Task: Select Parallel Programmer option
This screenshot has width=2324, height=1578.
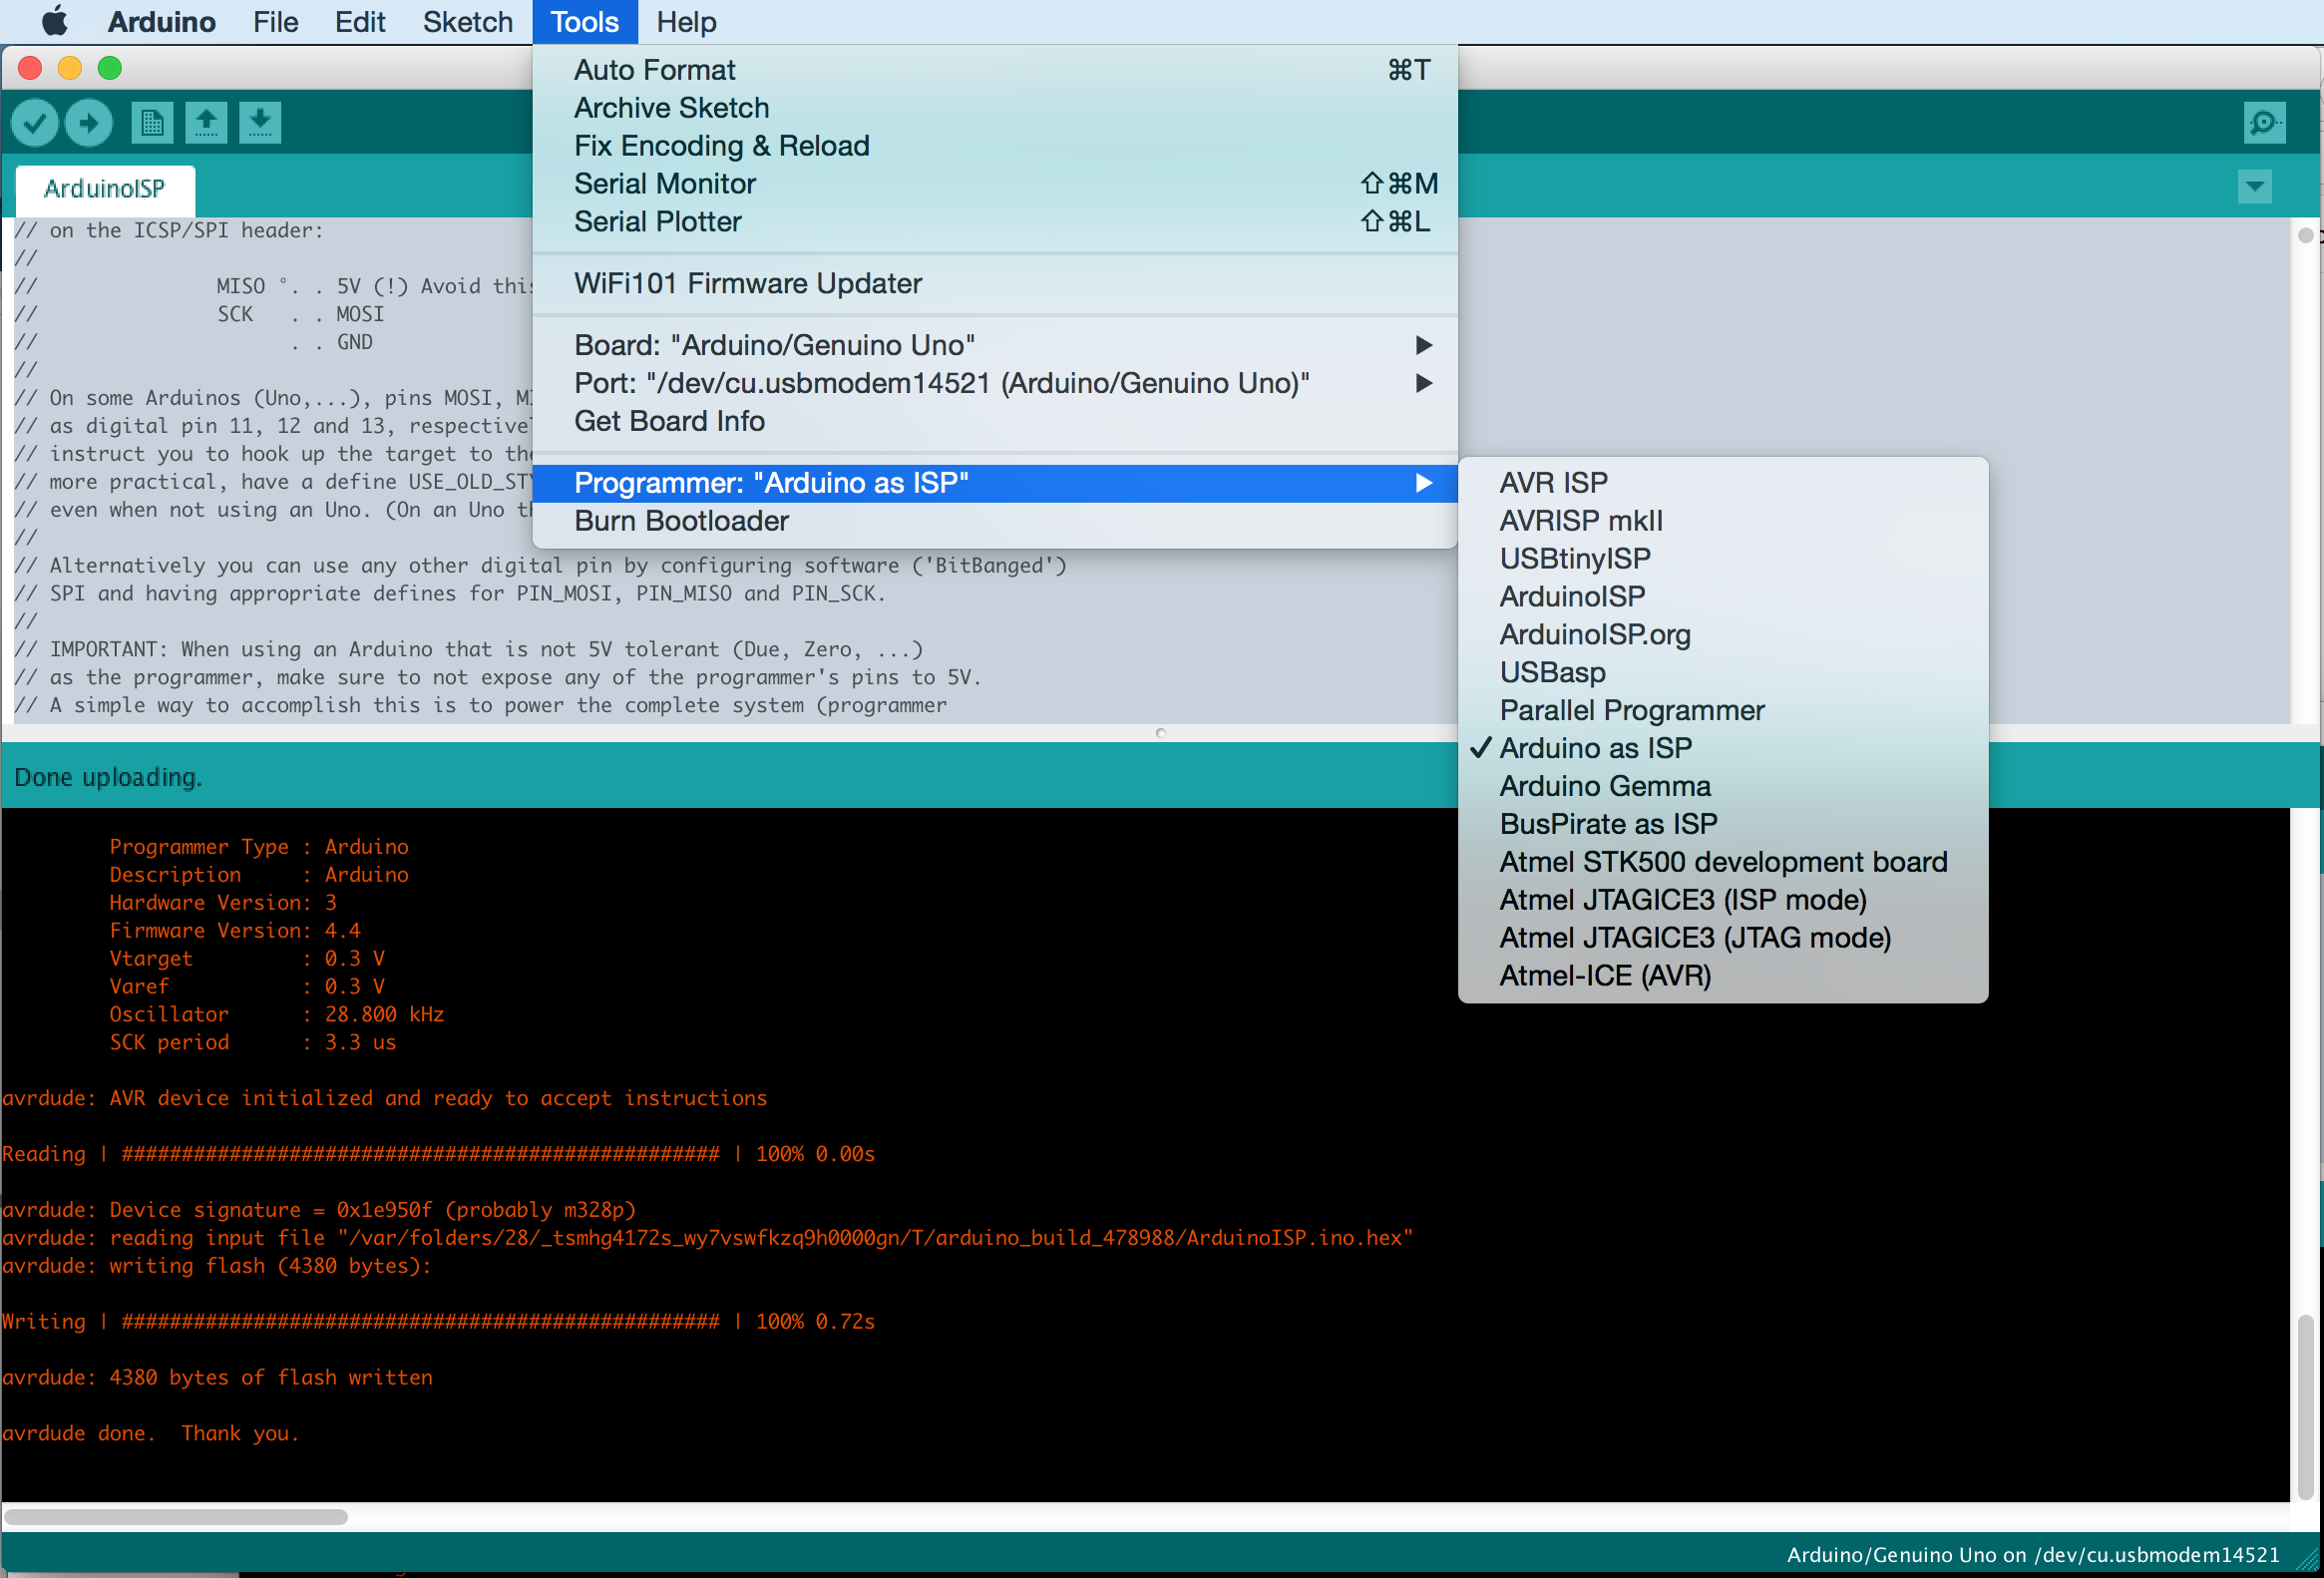Action: 1723,711
